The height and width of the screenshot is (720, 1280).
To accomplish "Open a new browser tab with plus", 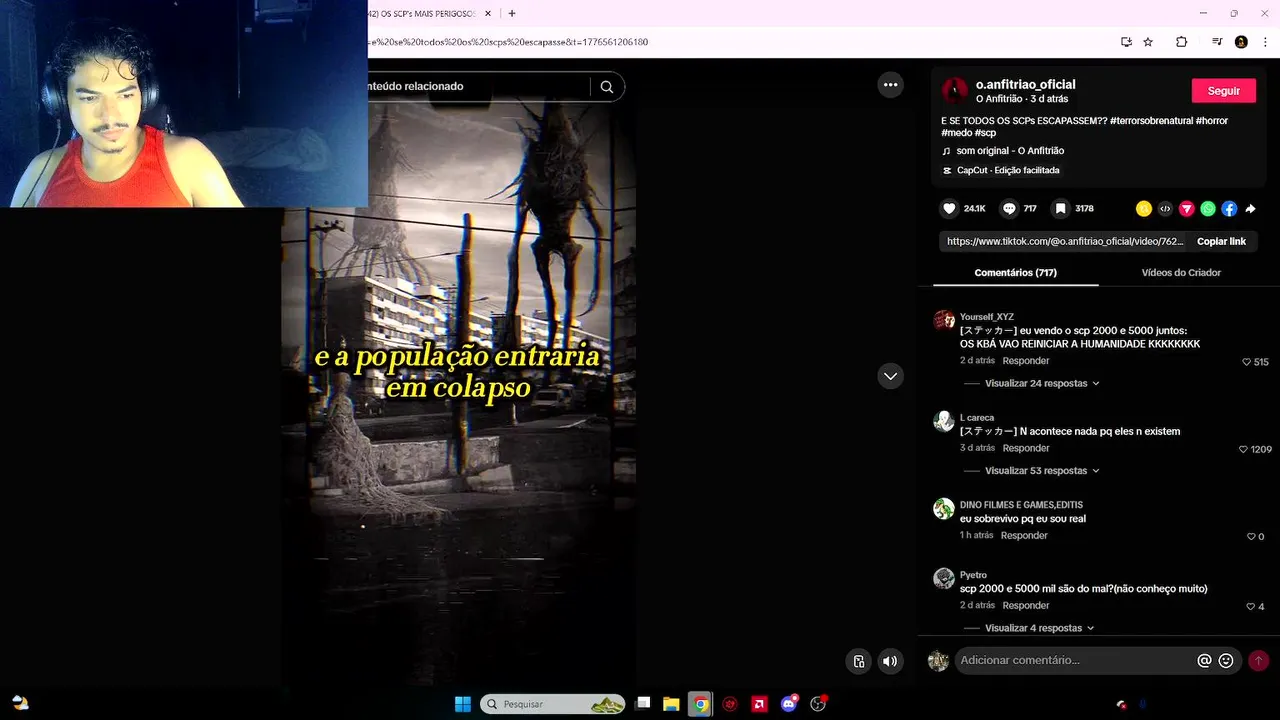I will 512,13.
